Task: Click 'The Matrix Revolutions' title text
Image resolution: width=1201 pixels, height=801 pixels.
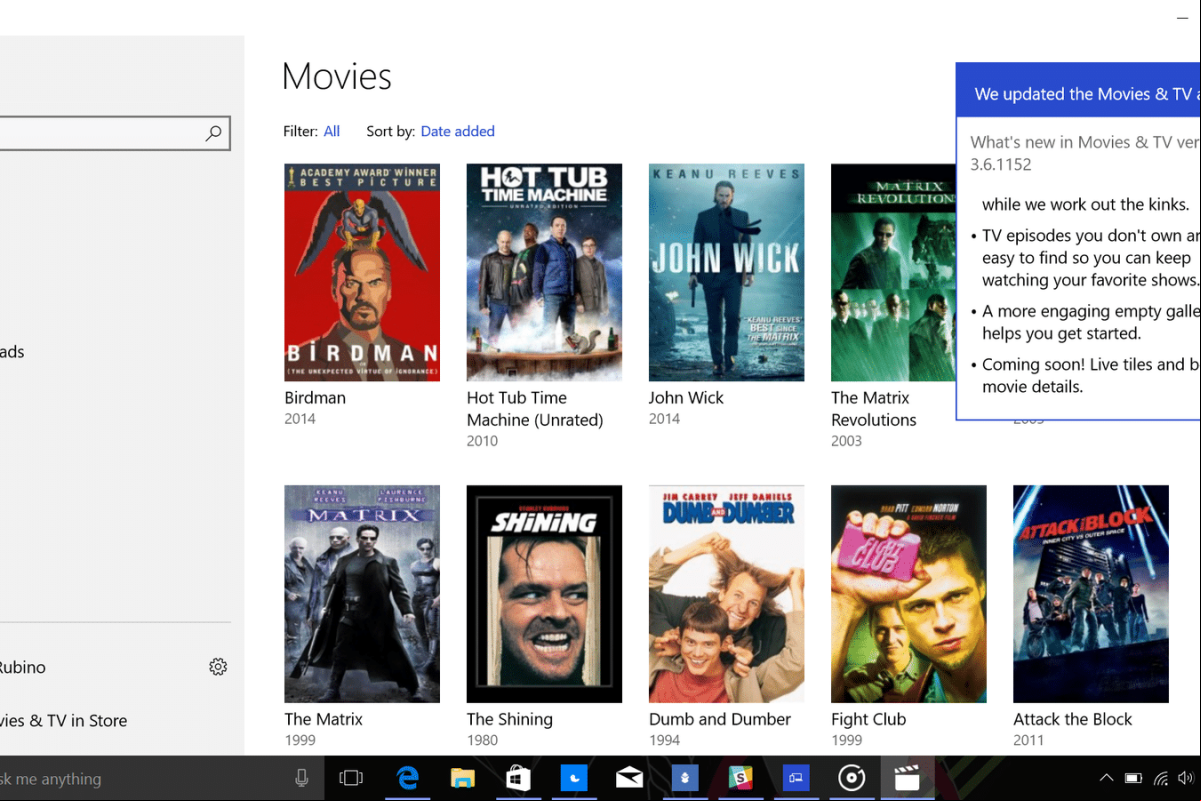Action: [874, 409]
